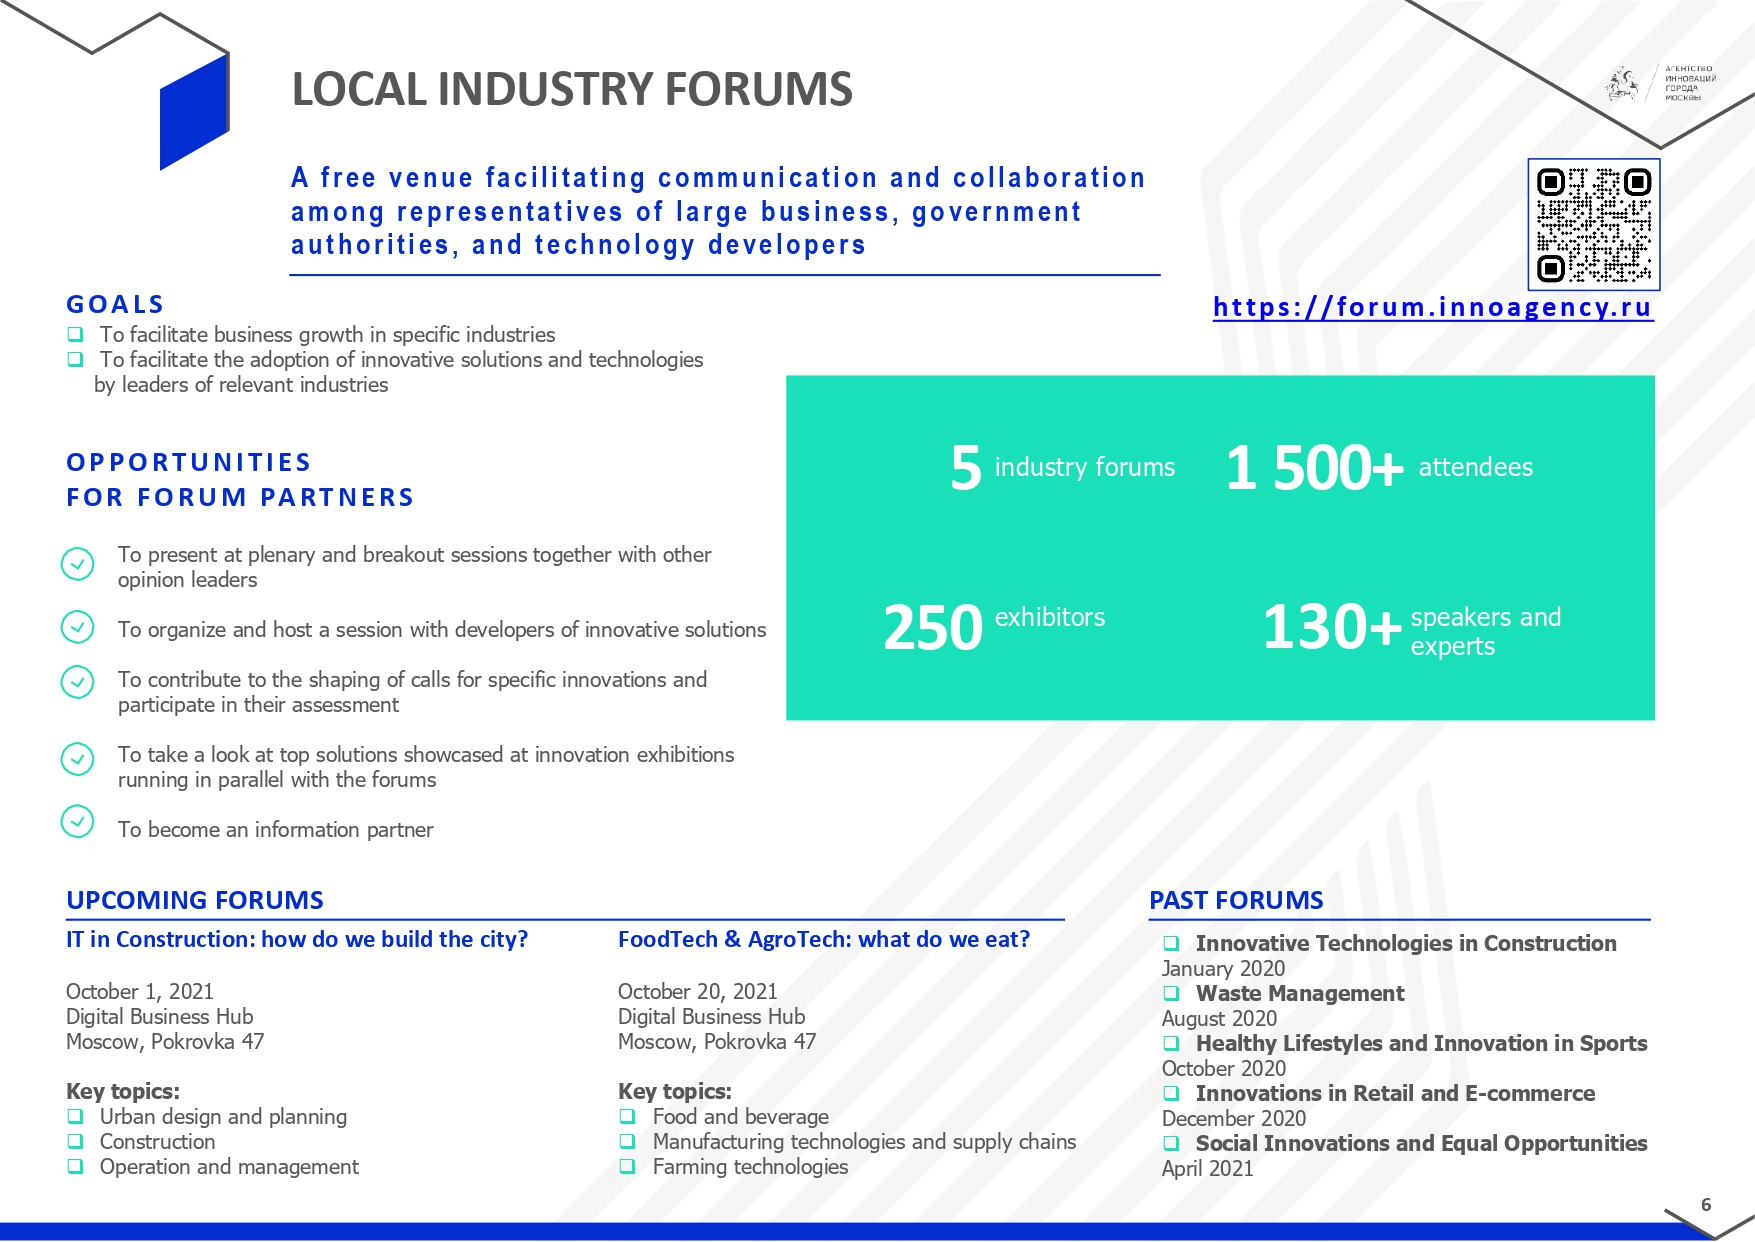The width and height of the screenshot is (1755, 1242).
Task: Click the 'August 2020' date
Action: pos(1219,1018)
